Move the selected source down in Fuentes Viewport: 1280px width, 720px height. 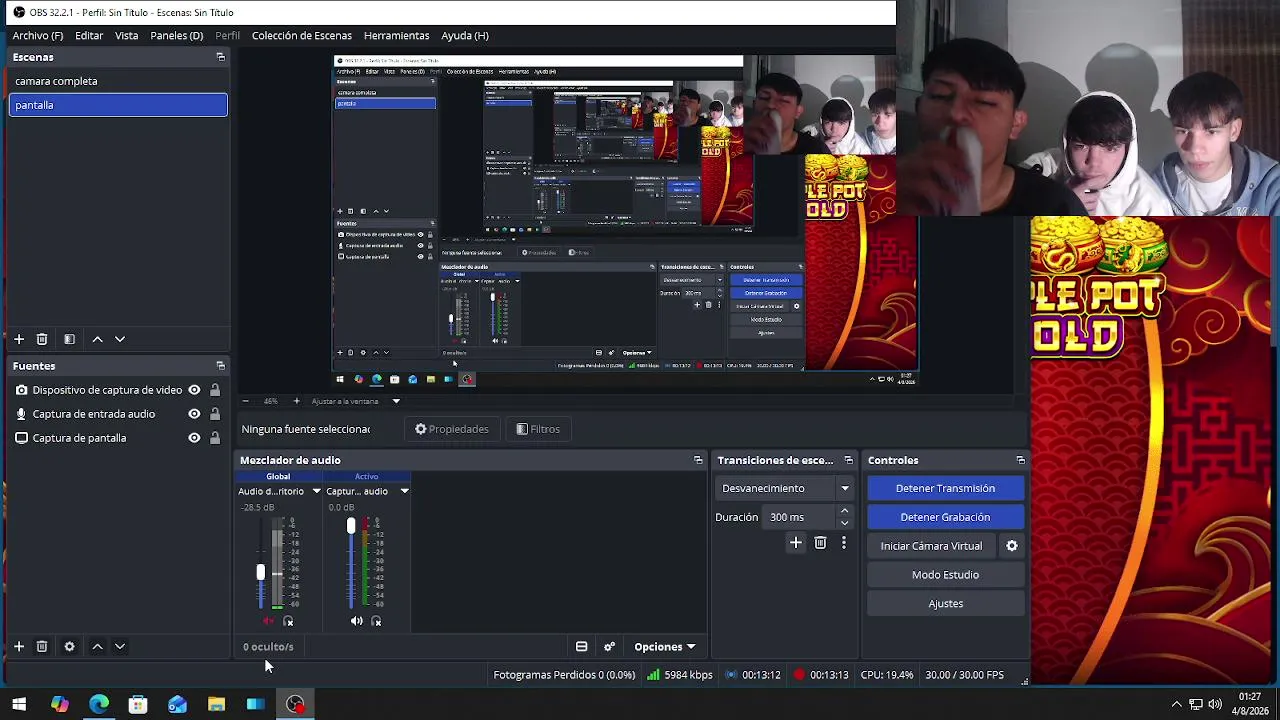coord(120,646)
